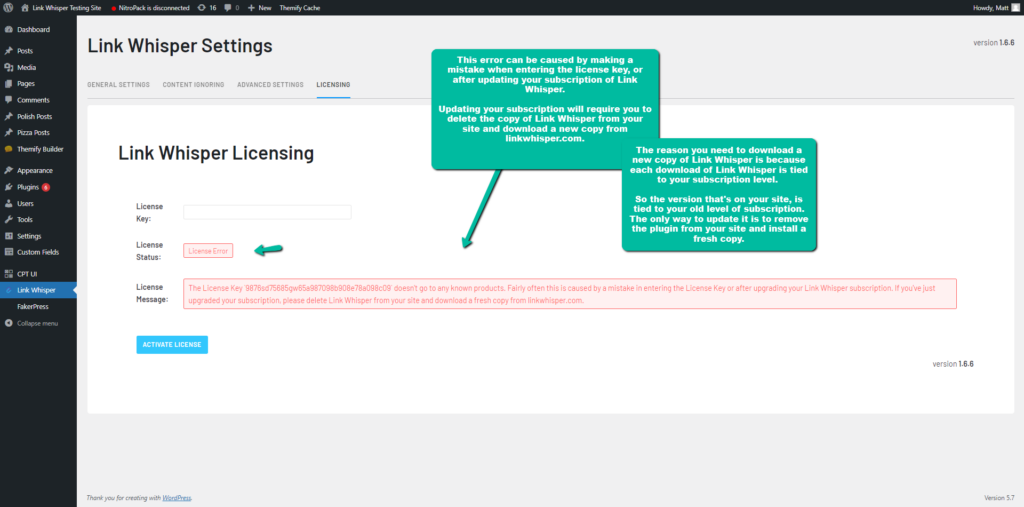Open General Settings tab

pos(118,85)
